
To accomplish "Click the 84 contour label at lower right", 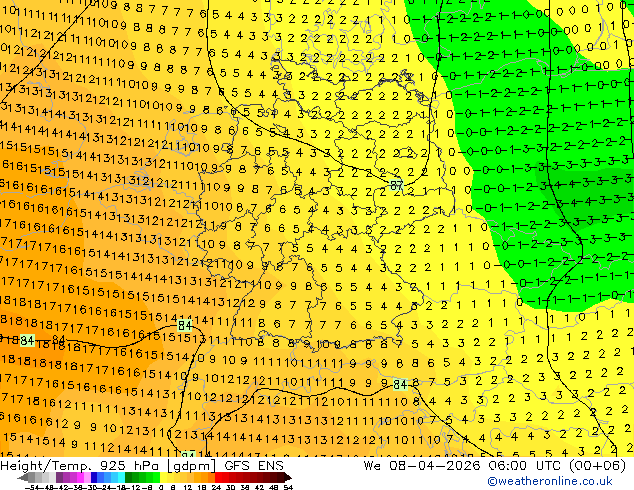I will [x=400, y=384].
